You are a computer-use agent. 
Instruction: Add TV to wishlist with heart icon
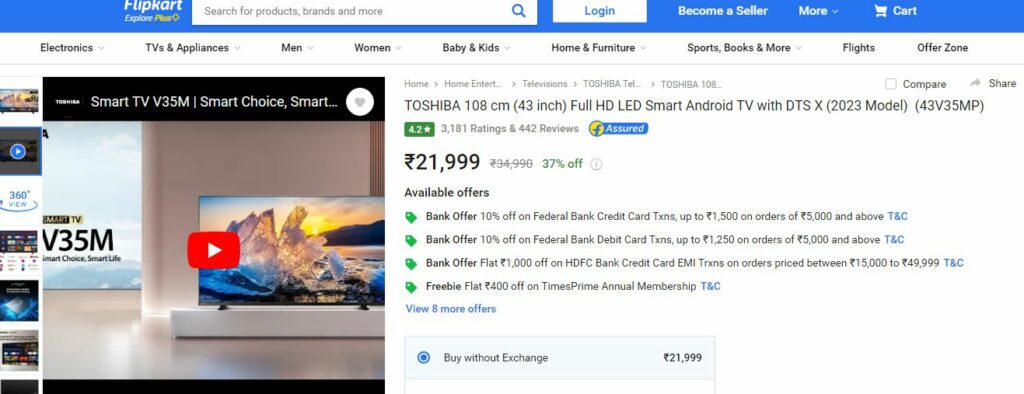360,102
